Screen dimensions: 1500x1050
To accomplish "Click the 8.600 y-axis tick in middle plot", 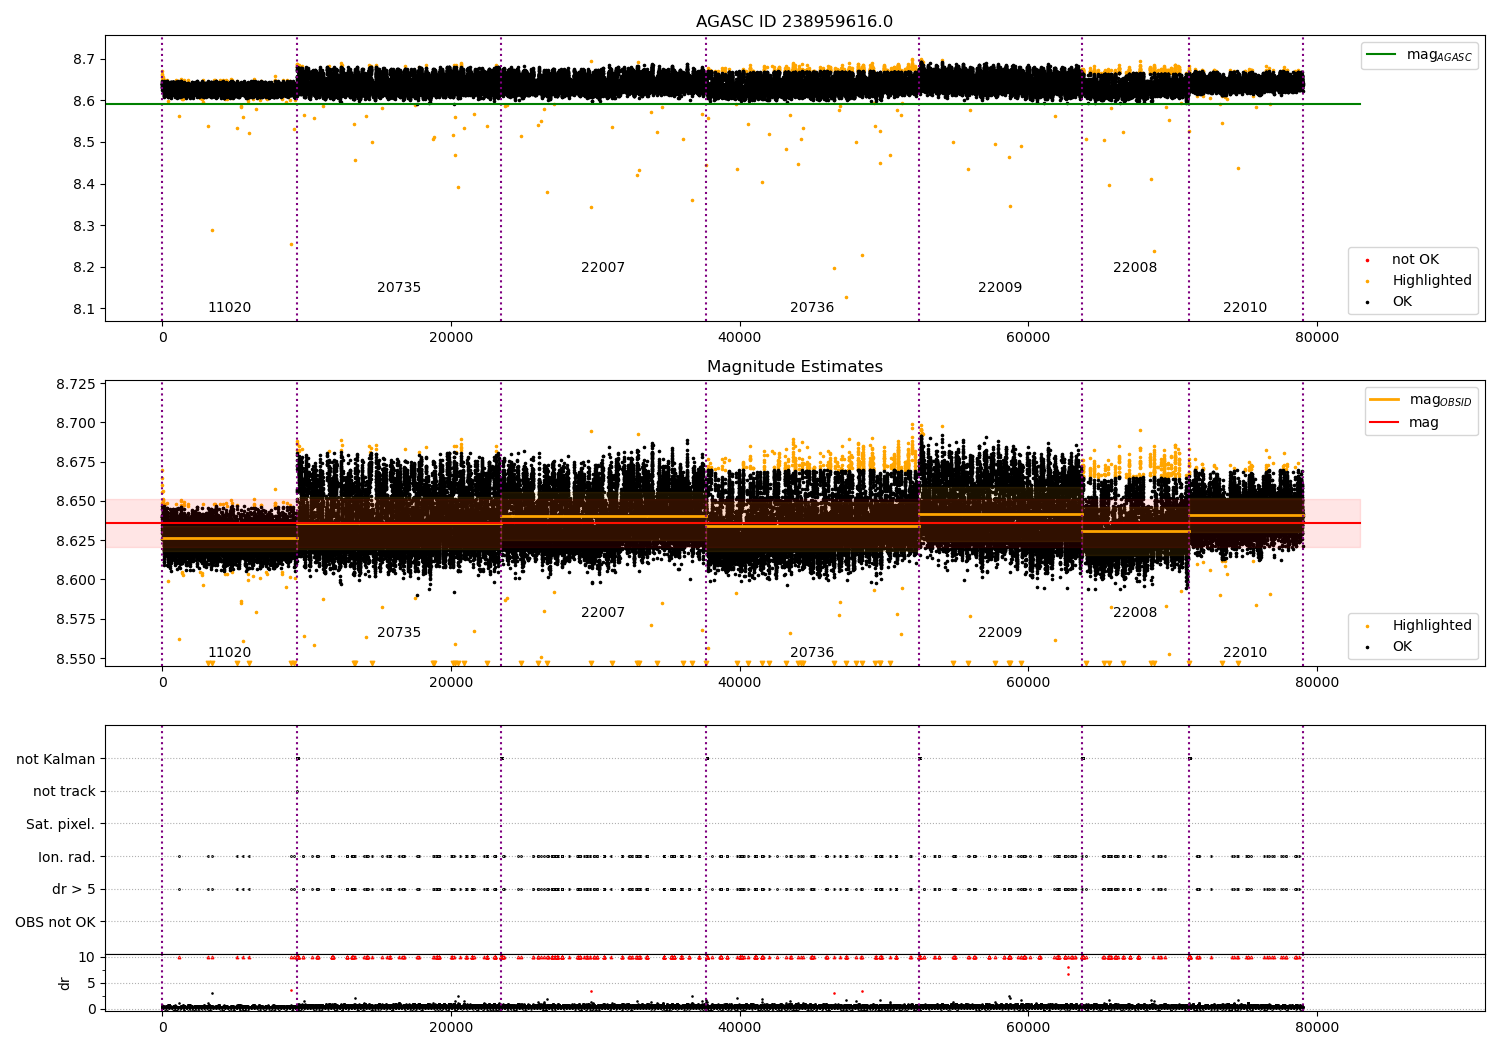I will click(76, 580).
